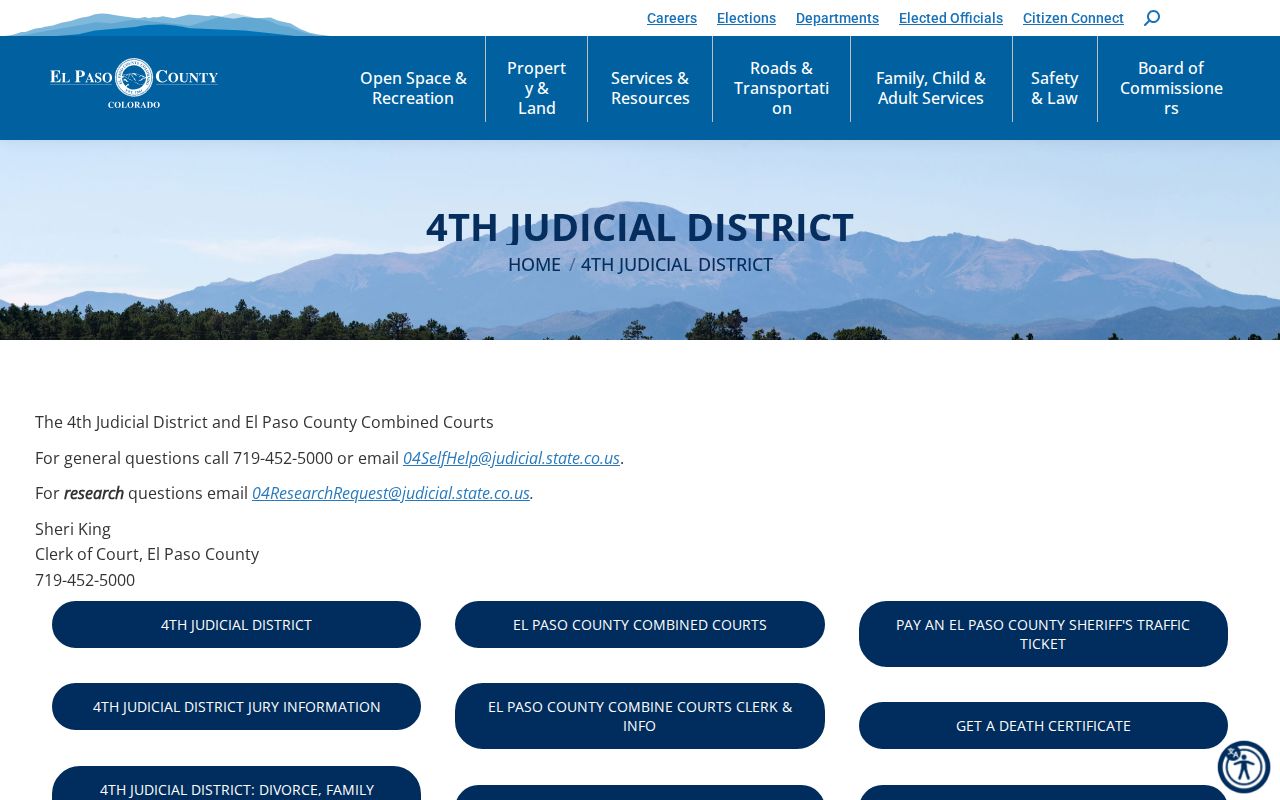Screen dimensions: 1280x800
Task: Click Clerk of Court, El Paso County text
Action: (147, 554)
